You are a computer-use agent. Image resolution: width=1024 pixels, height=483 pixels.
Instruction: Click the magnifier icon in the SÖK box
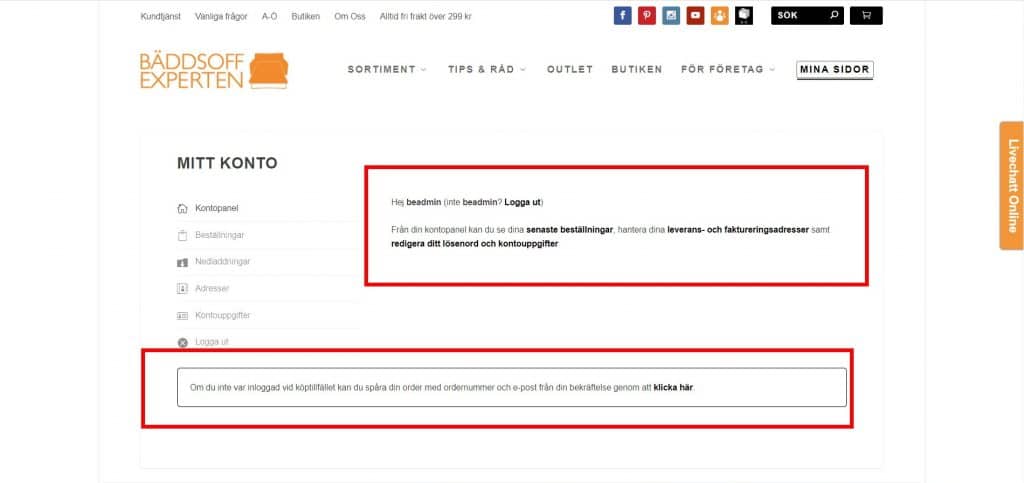pyautogui.click(x=834, y=16)
